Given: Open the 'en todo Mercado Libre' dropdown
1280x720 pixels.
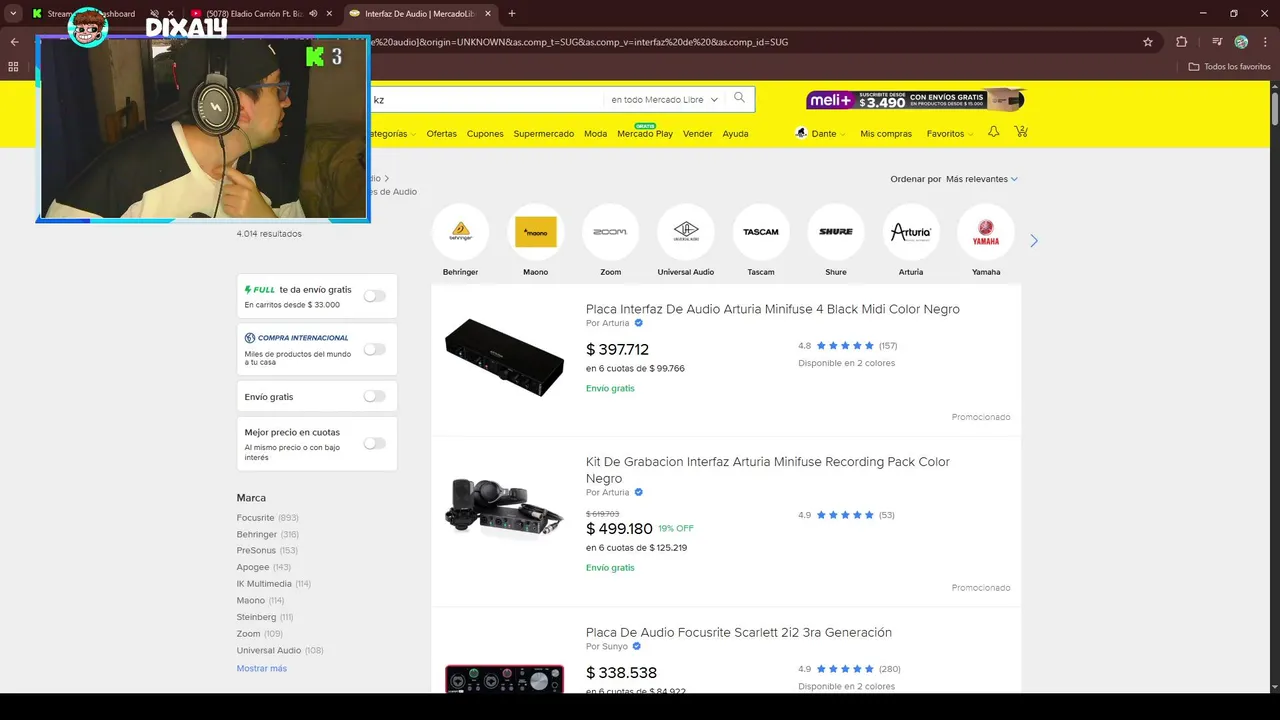Looking at the screenshot, I should (x=663, y=99).
